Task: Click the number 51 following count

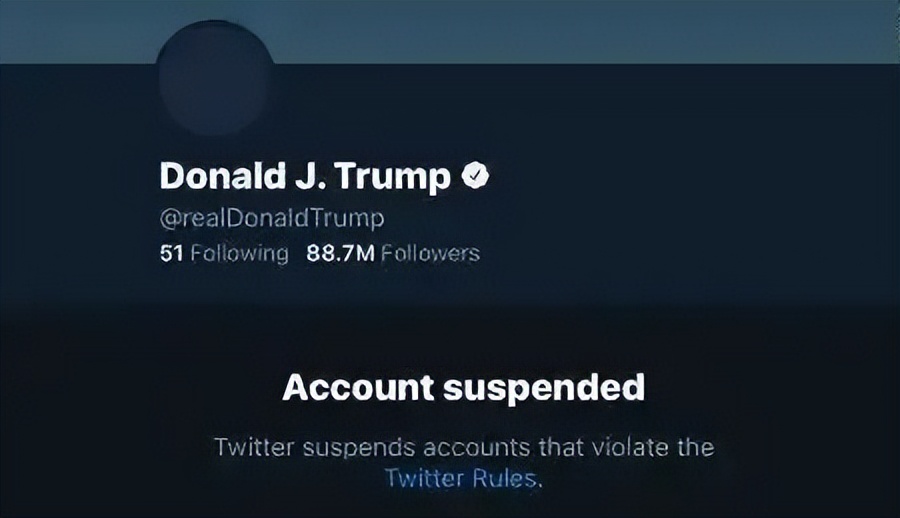Action: click(171, 253)
